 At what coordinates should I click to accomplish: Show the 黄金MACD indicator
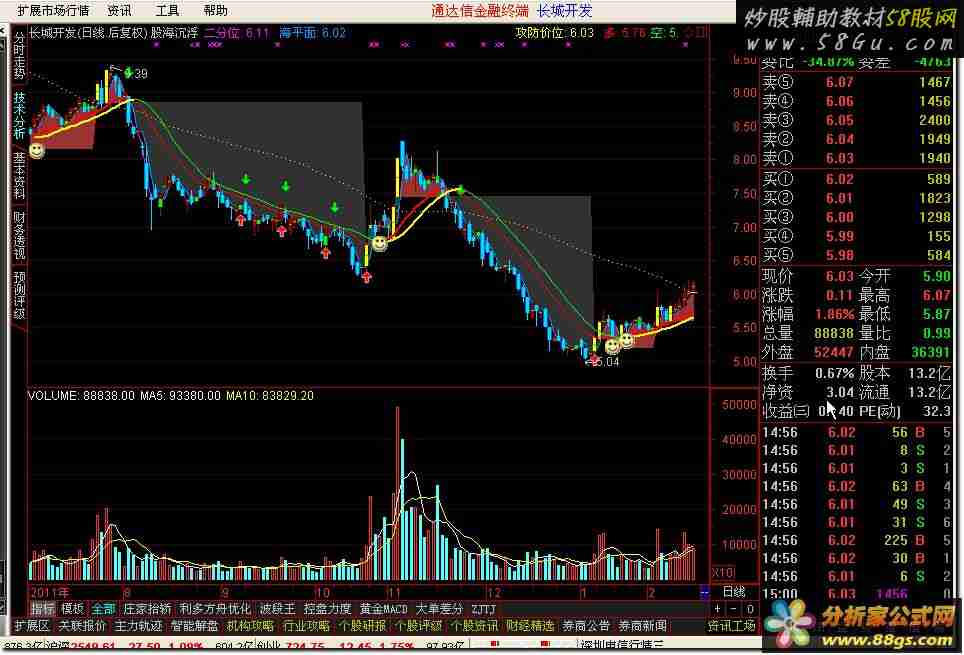tap(384, 609)
